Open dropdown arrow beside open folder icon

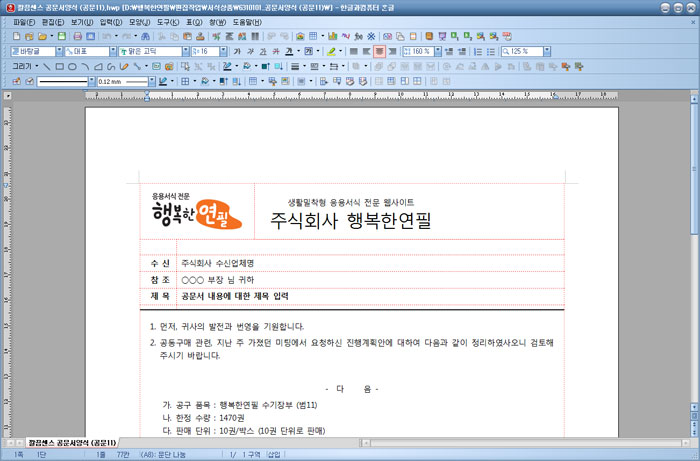[x=51, y=36]
